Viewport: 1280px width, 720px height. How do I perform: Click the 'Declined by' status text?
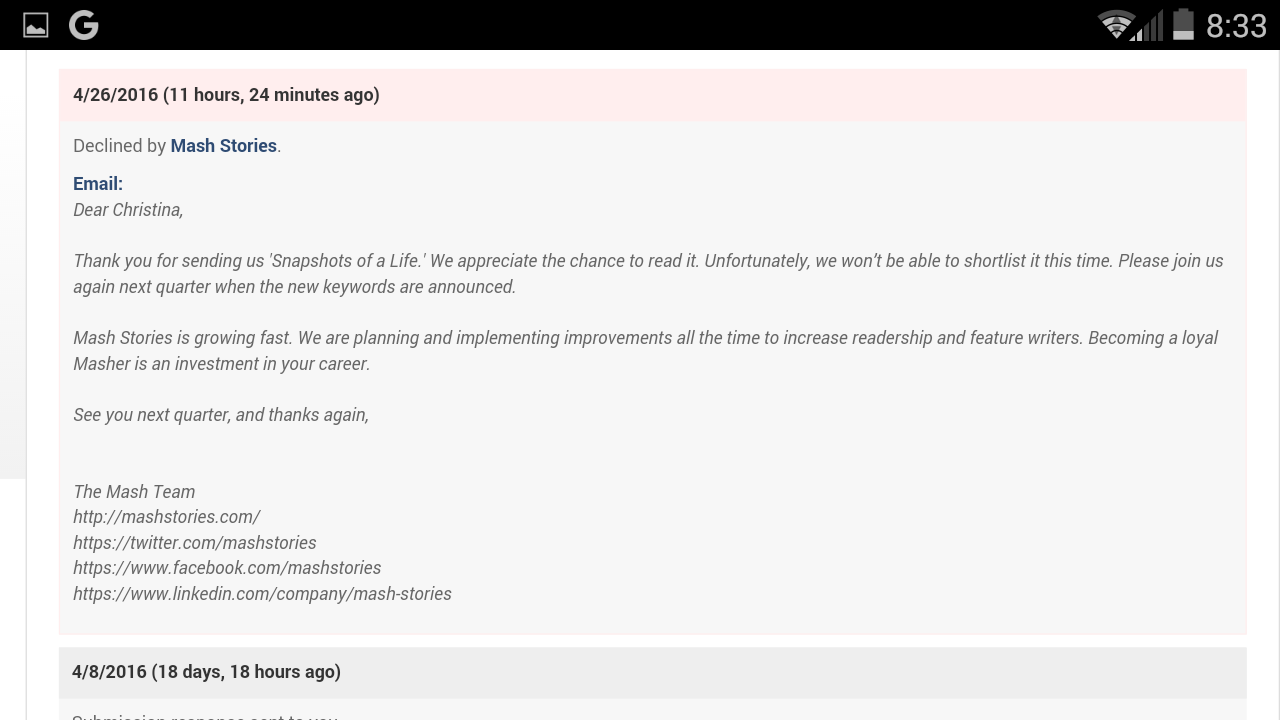(x=119, y=146)
